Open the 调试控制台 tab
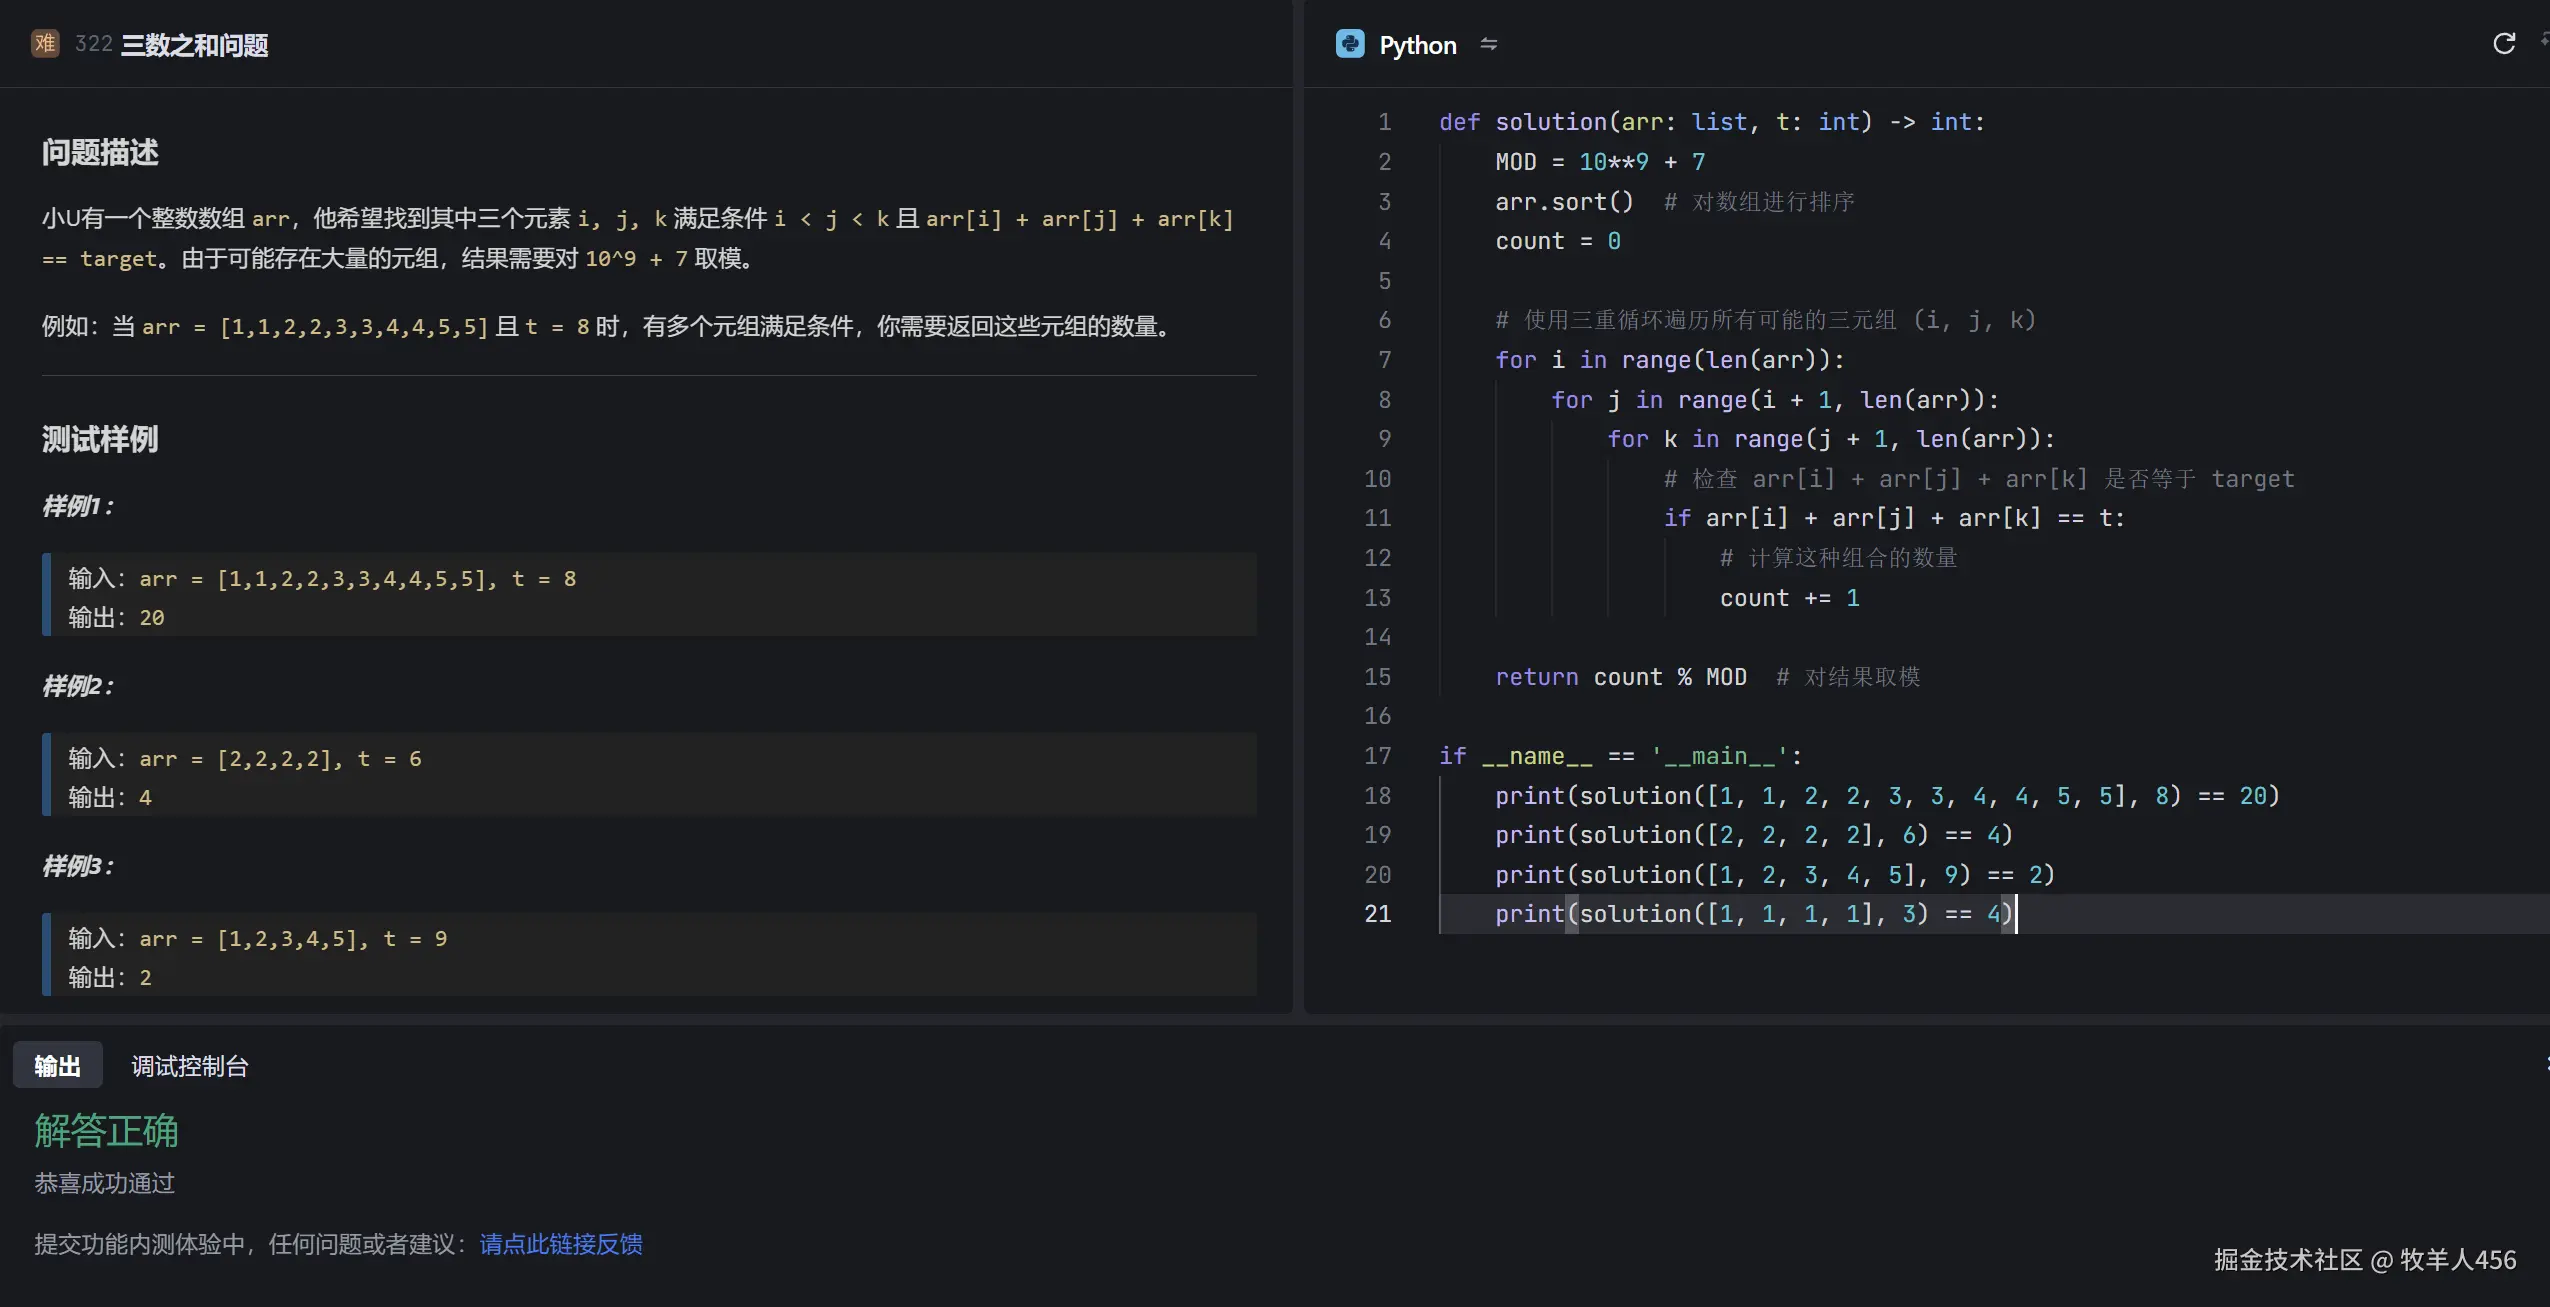The image size is (2550, 1307). (190, 1066)
